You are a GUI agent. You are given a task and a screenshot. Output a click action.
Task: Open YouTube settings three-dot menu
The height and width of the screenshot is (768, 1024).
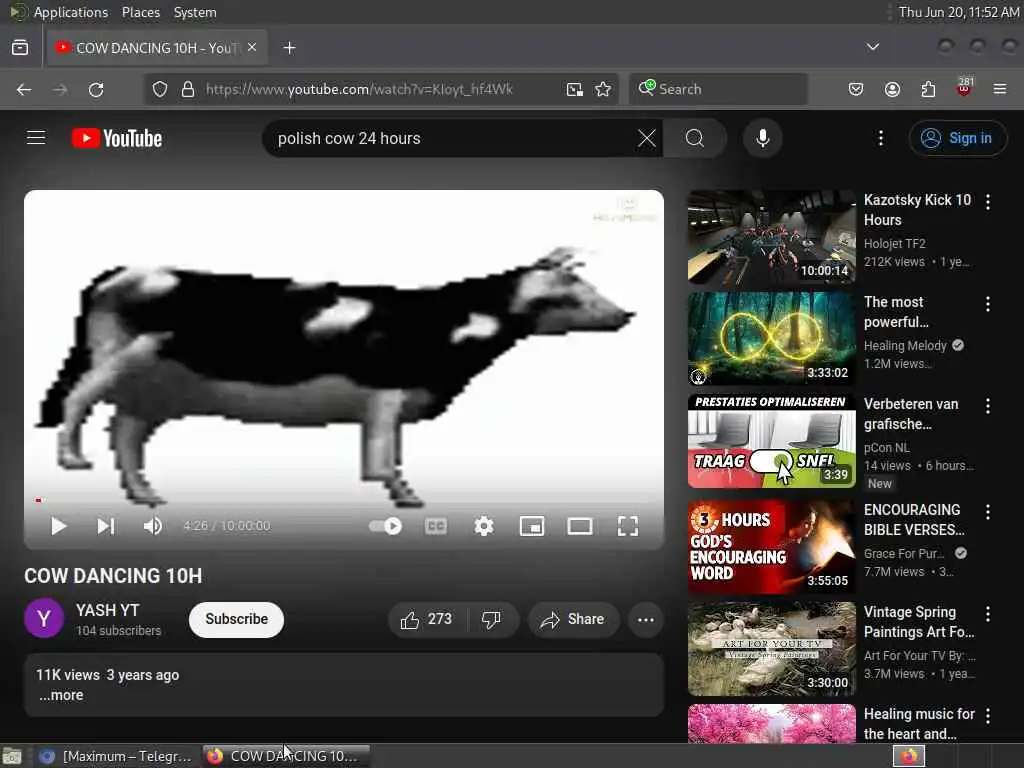click(880, 138)
